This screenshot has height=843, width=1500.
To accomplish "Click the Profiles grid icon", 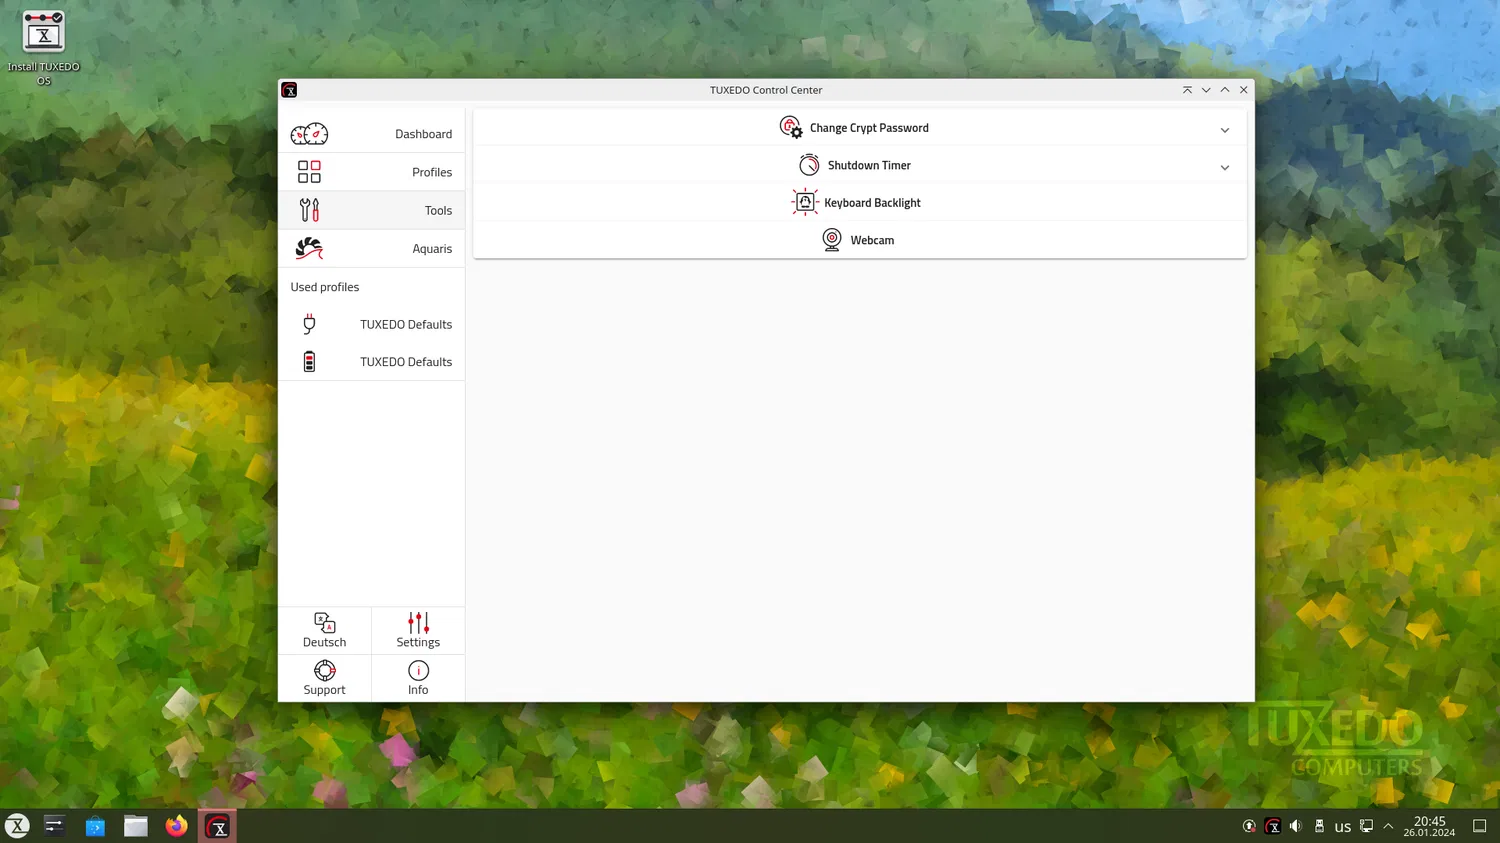I will [x=309, y=172].
